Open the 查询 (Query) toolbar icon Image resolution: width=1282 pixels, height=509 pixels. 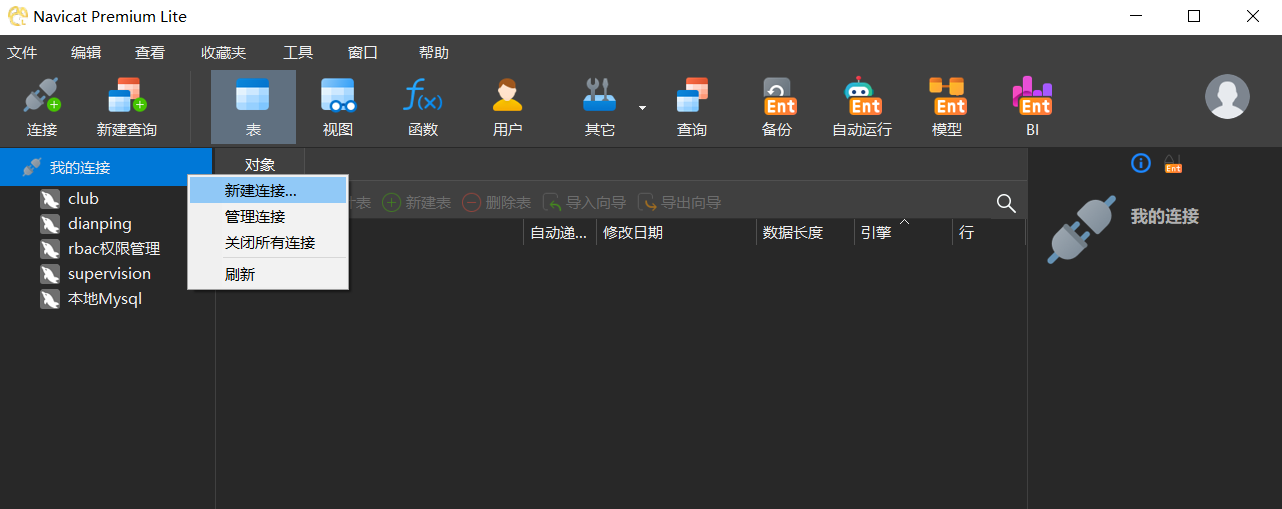pyautogui.click(x=692, y=107)
